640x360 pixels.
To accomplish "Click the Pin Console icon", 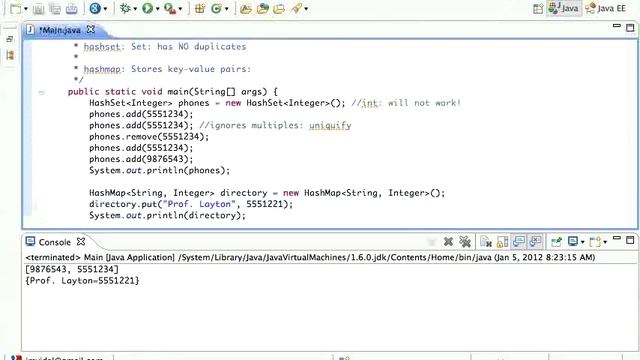I will [x=556, y=242].
